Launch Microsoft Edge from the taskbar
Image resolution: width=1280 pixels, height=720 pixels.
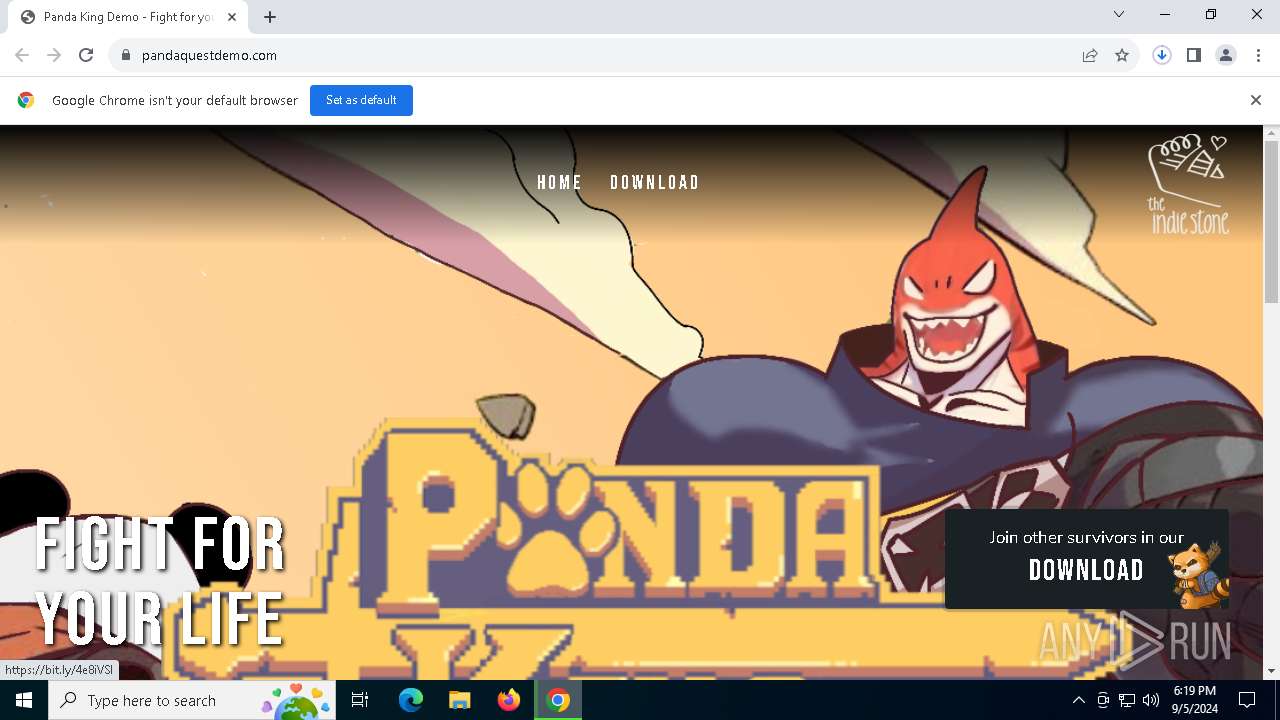(411, 700)
